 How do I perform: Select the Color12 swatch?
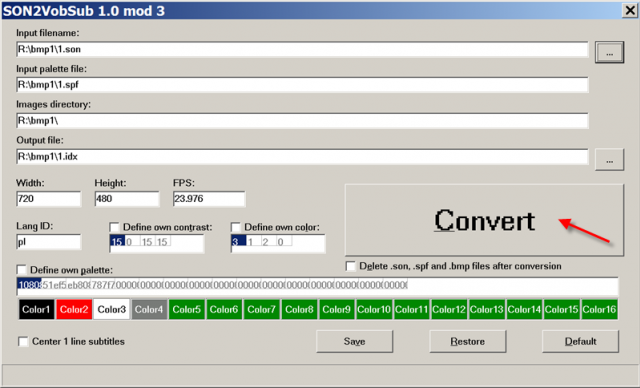[449, 309]
